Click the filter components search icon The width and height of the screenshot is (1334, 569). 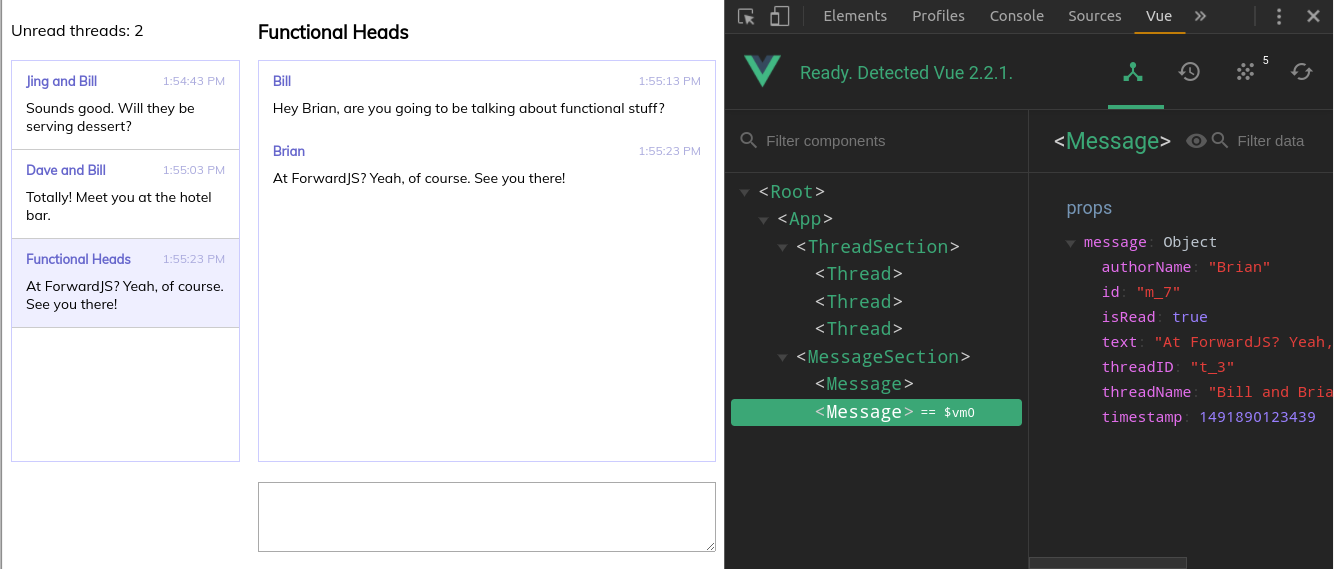[x=748, y=140]
